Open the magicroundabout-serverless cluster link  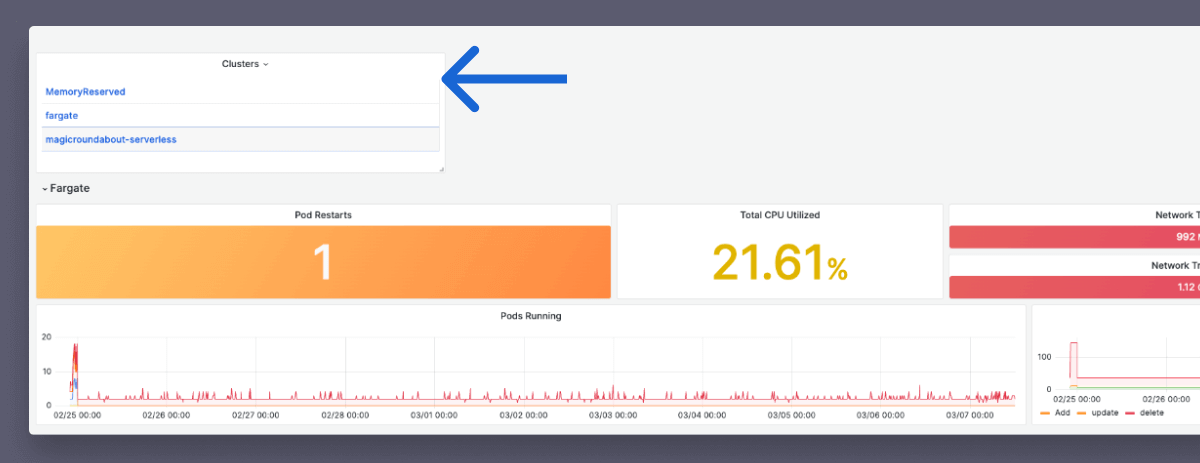click(x=111, y=139)
